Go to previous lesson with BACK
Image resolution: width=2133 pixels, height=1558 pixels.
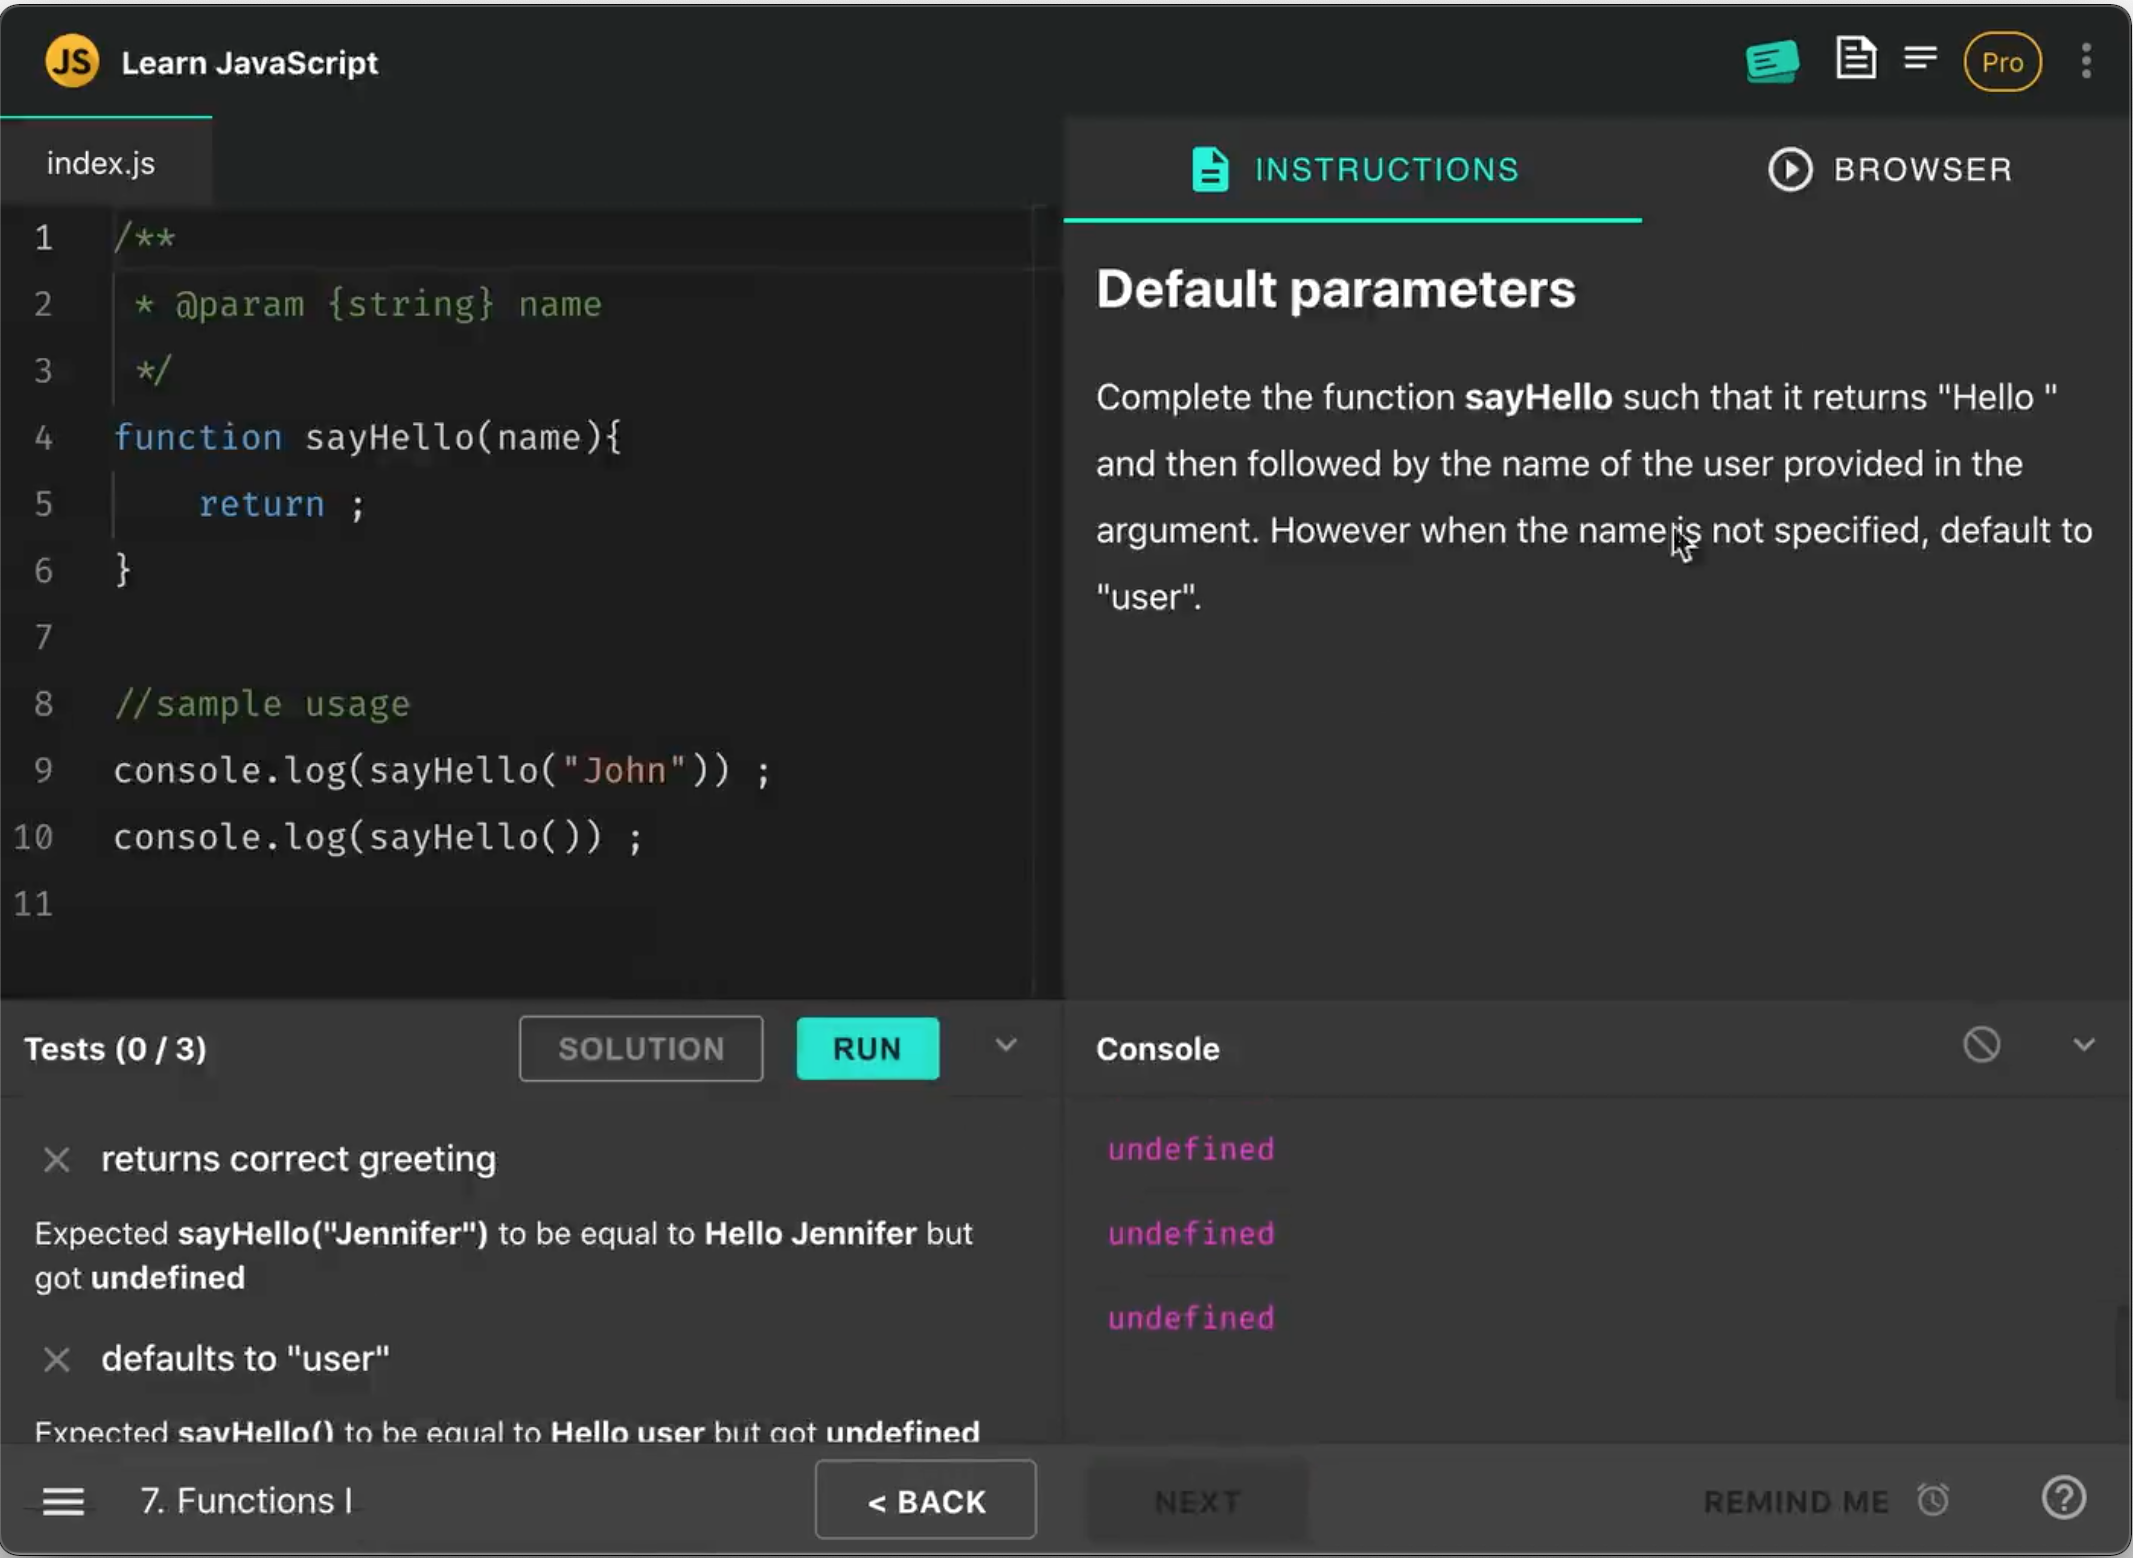[x=925, y=1500]
